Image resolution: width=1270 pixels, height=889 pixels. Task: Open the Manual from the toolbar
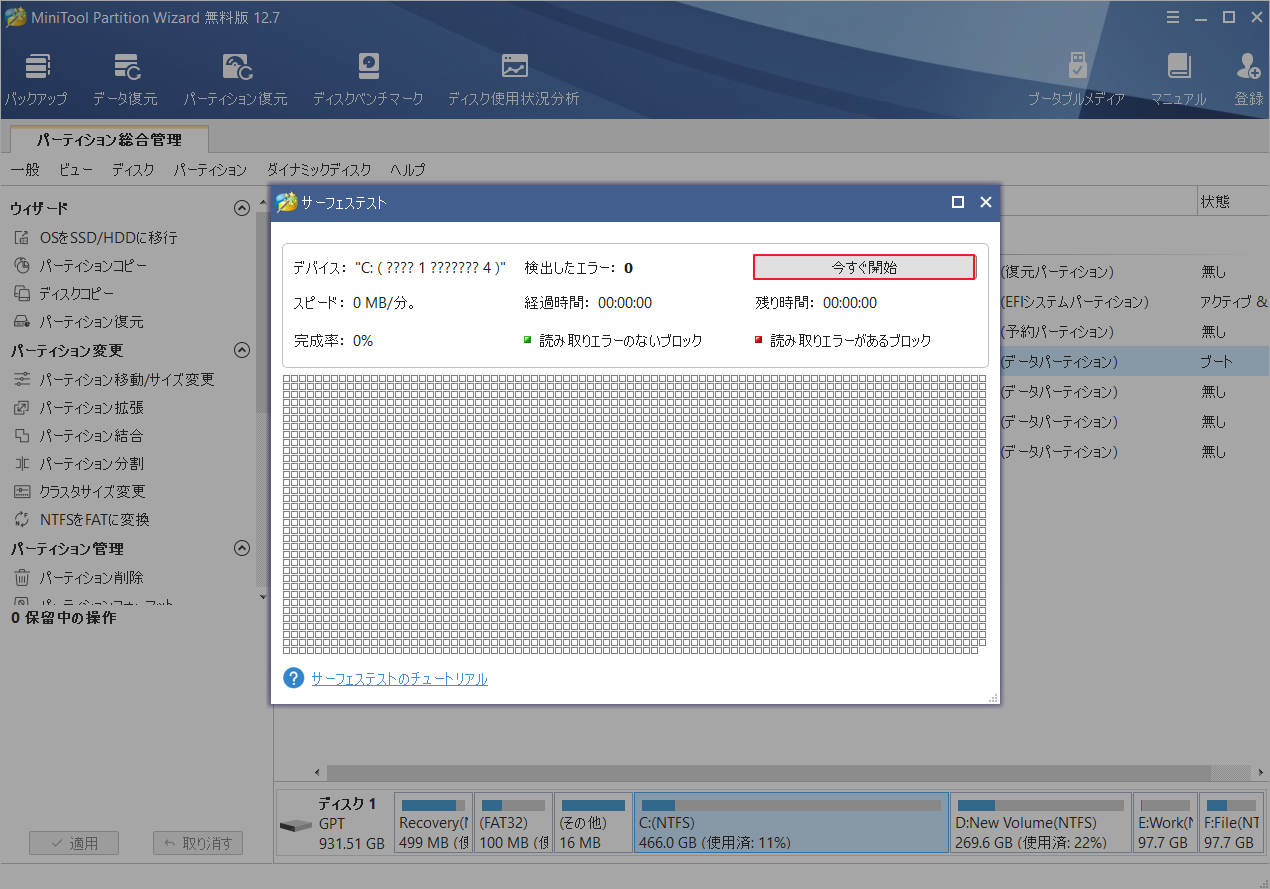click(x=1178, y=80)
